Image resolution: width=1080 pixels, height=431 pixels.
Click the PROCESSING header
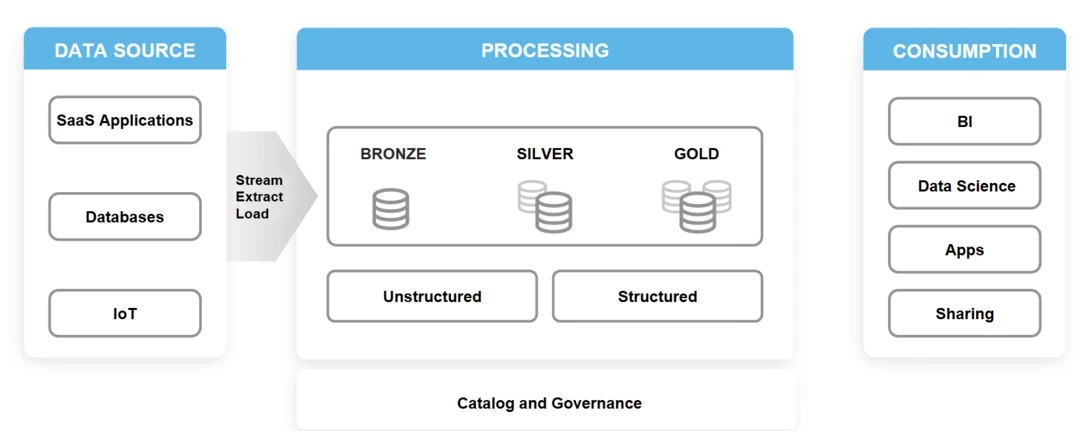545,50
